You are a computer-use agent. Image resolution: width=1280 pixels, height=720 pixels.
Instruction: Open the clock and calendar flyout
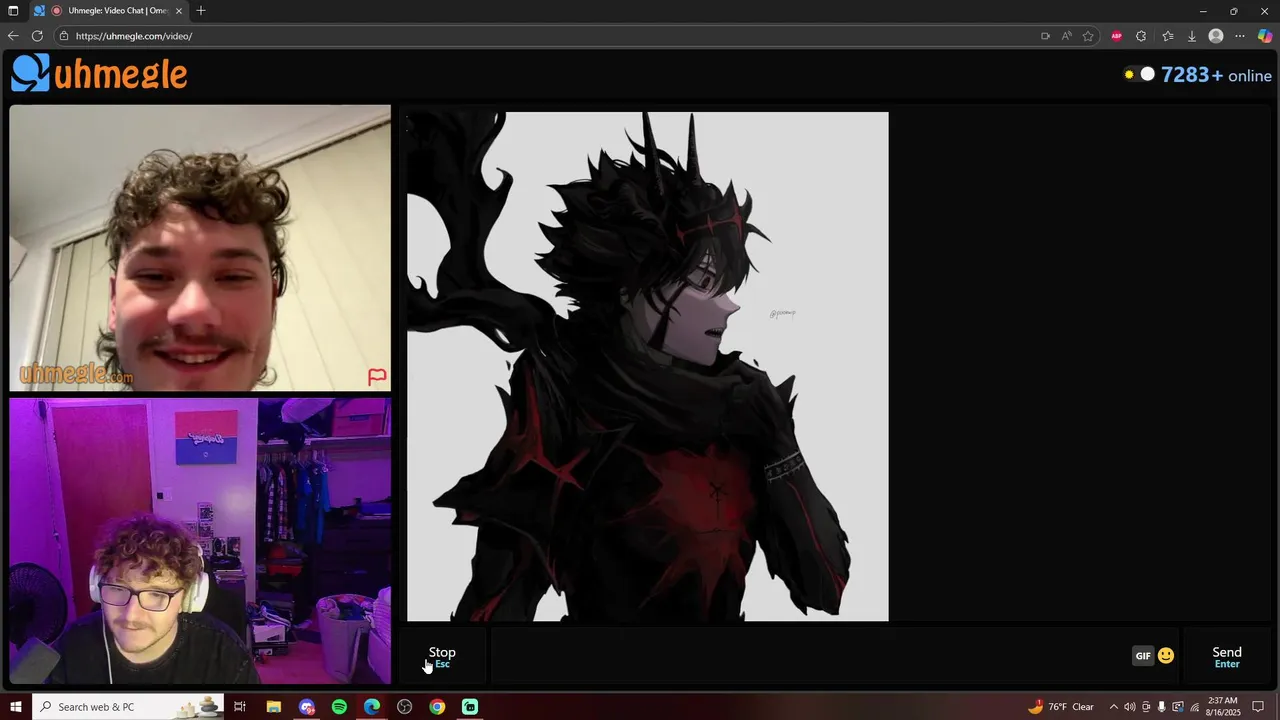(1223, 707)
